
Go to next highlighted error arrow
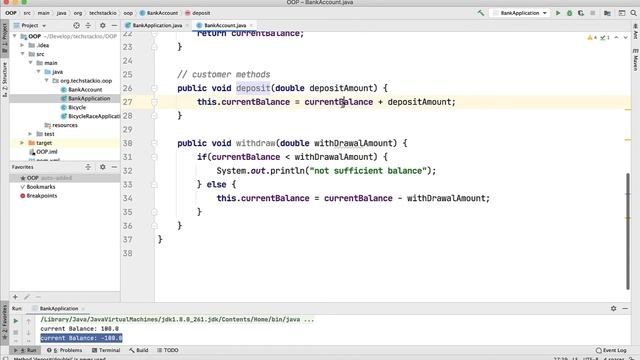(625, 38)
